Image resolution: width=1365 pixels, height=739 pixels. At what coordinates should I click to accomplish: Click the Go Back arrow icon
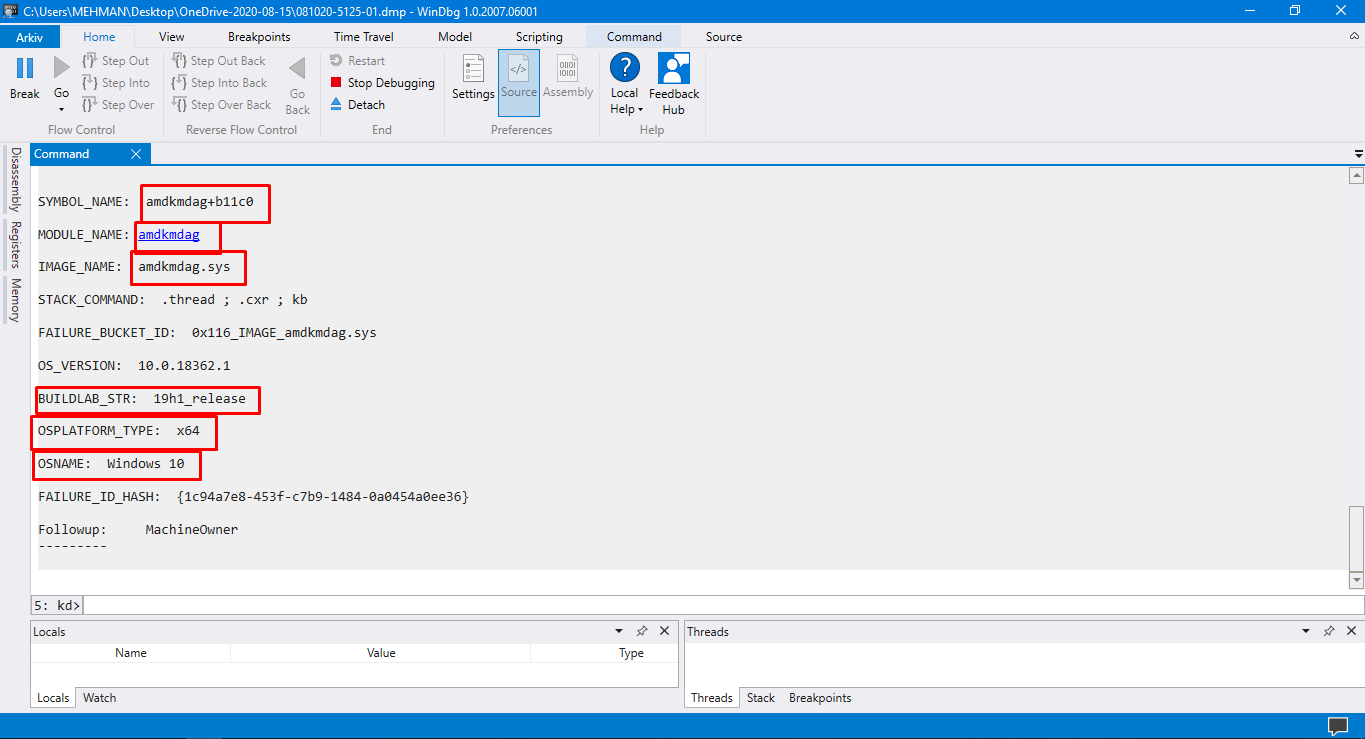coord(297,68)
